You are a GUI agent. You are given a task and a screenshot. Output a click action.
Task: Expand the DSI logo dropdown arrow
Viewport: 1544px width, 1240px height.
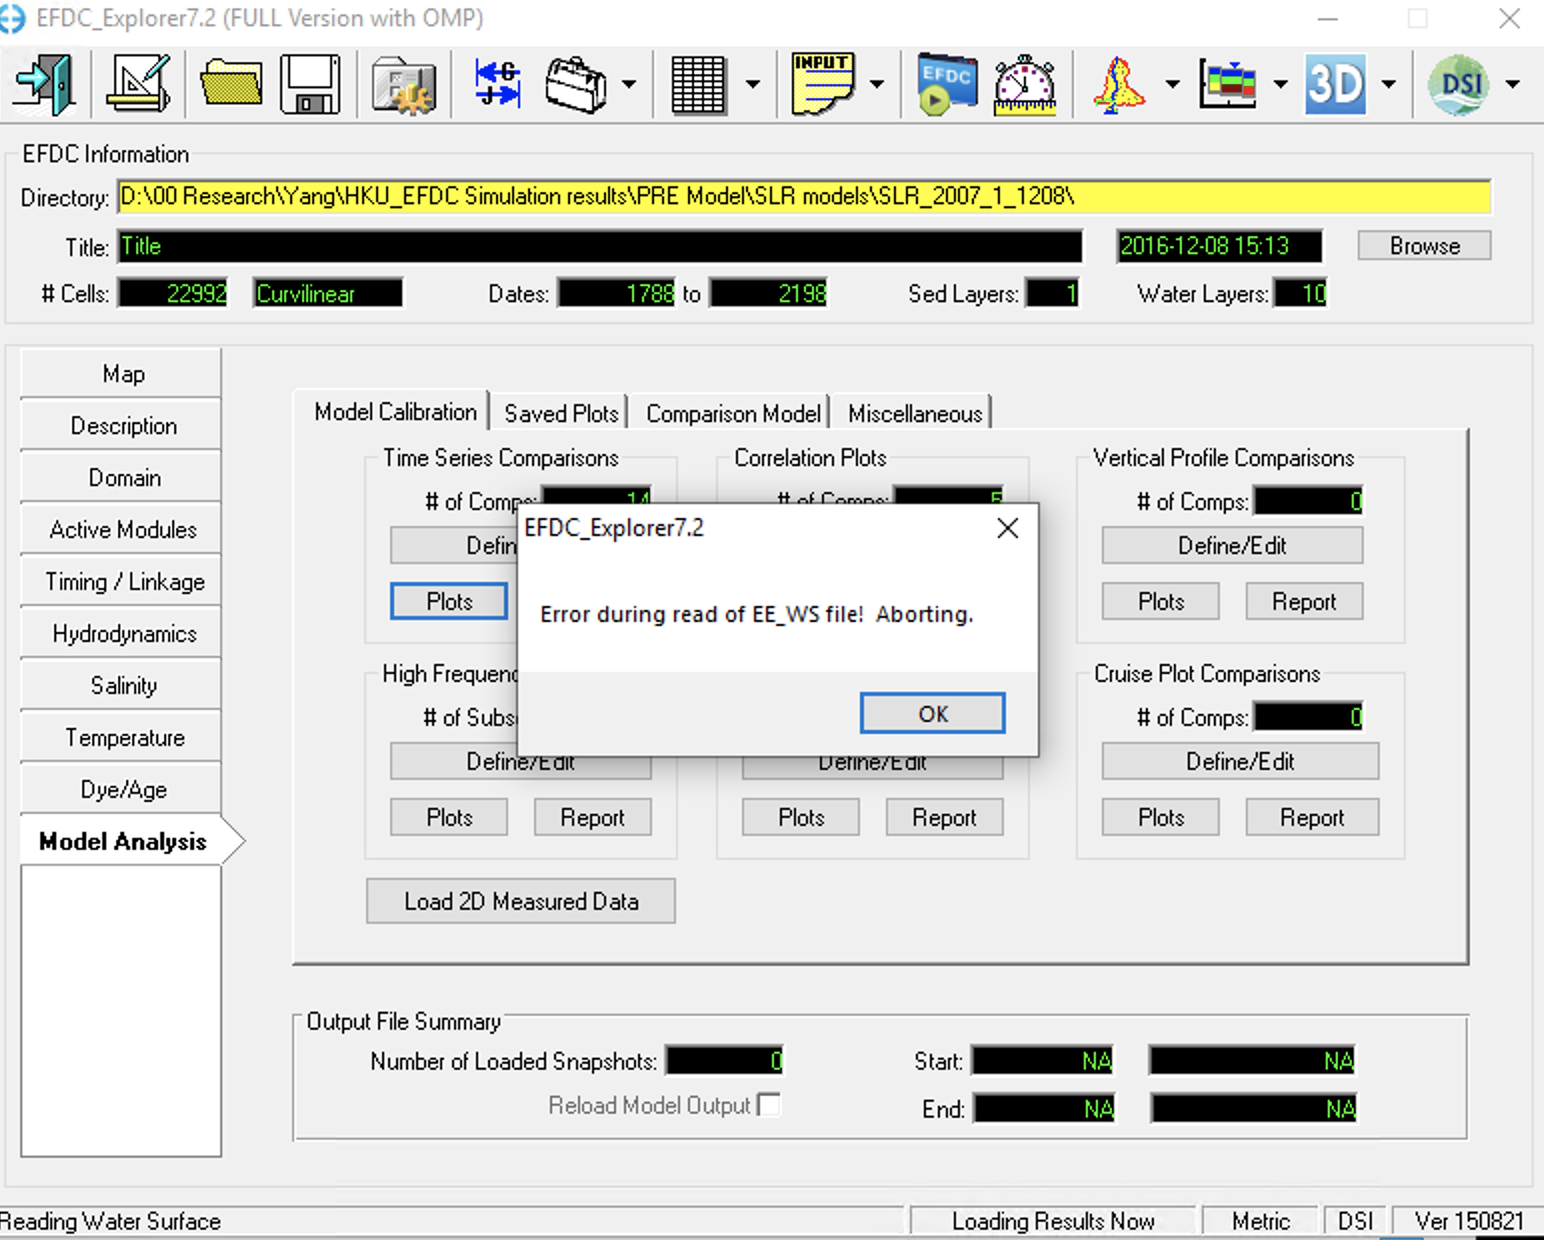1513,84
